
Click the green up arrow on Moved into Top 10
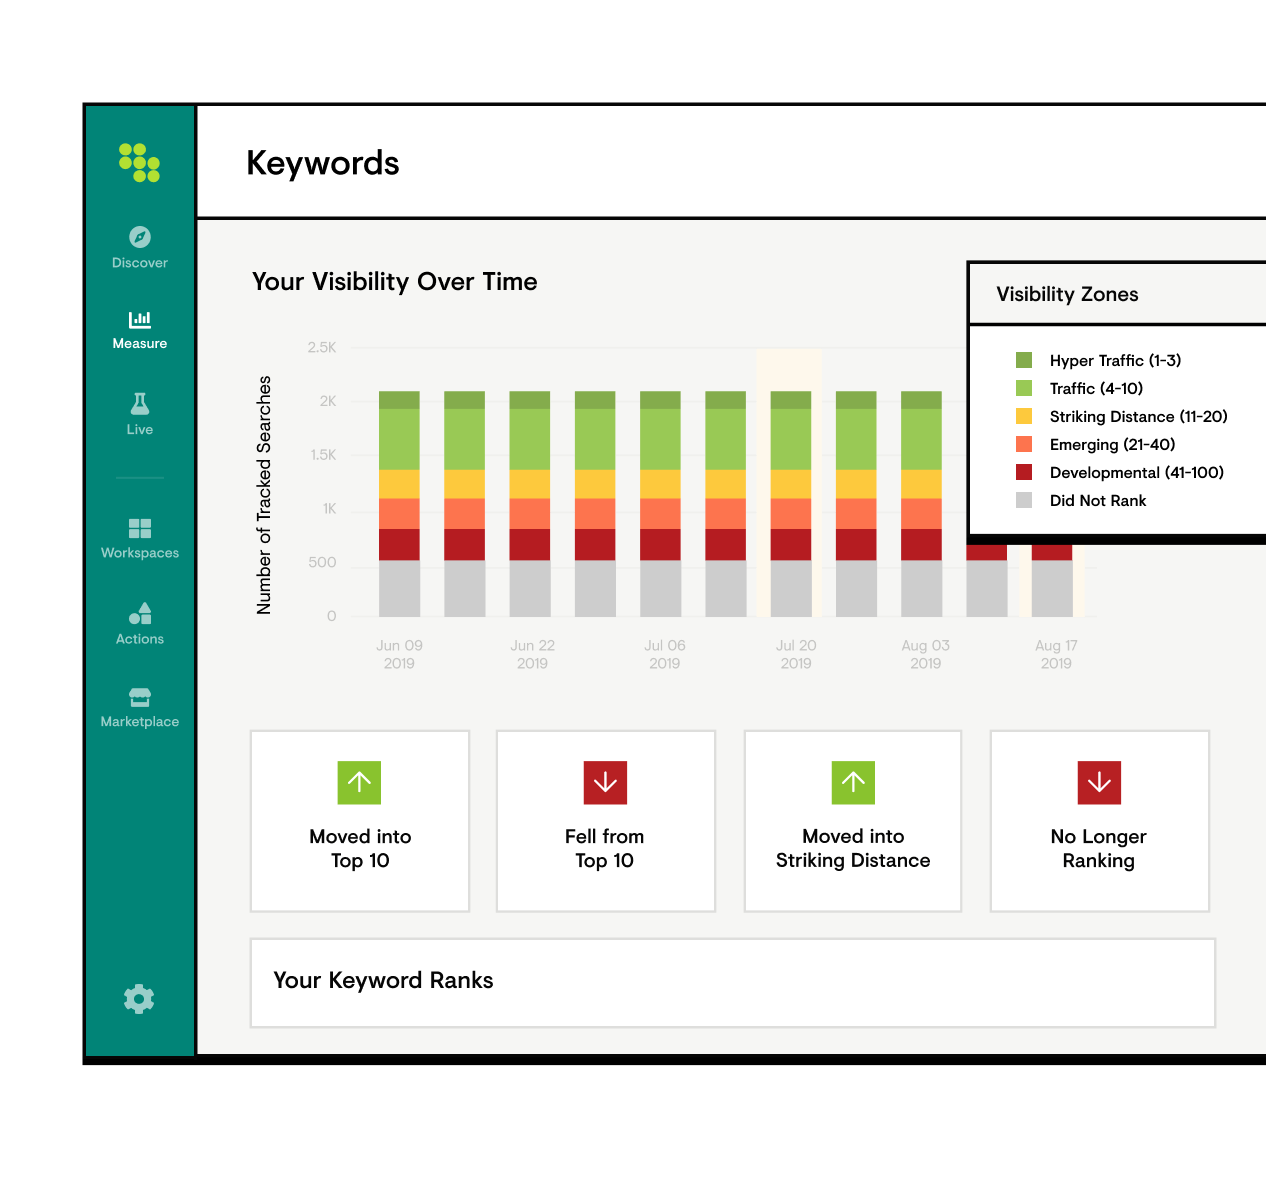[360, 783]
